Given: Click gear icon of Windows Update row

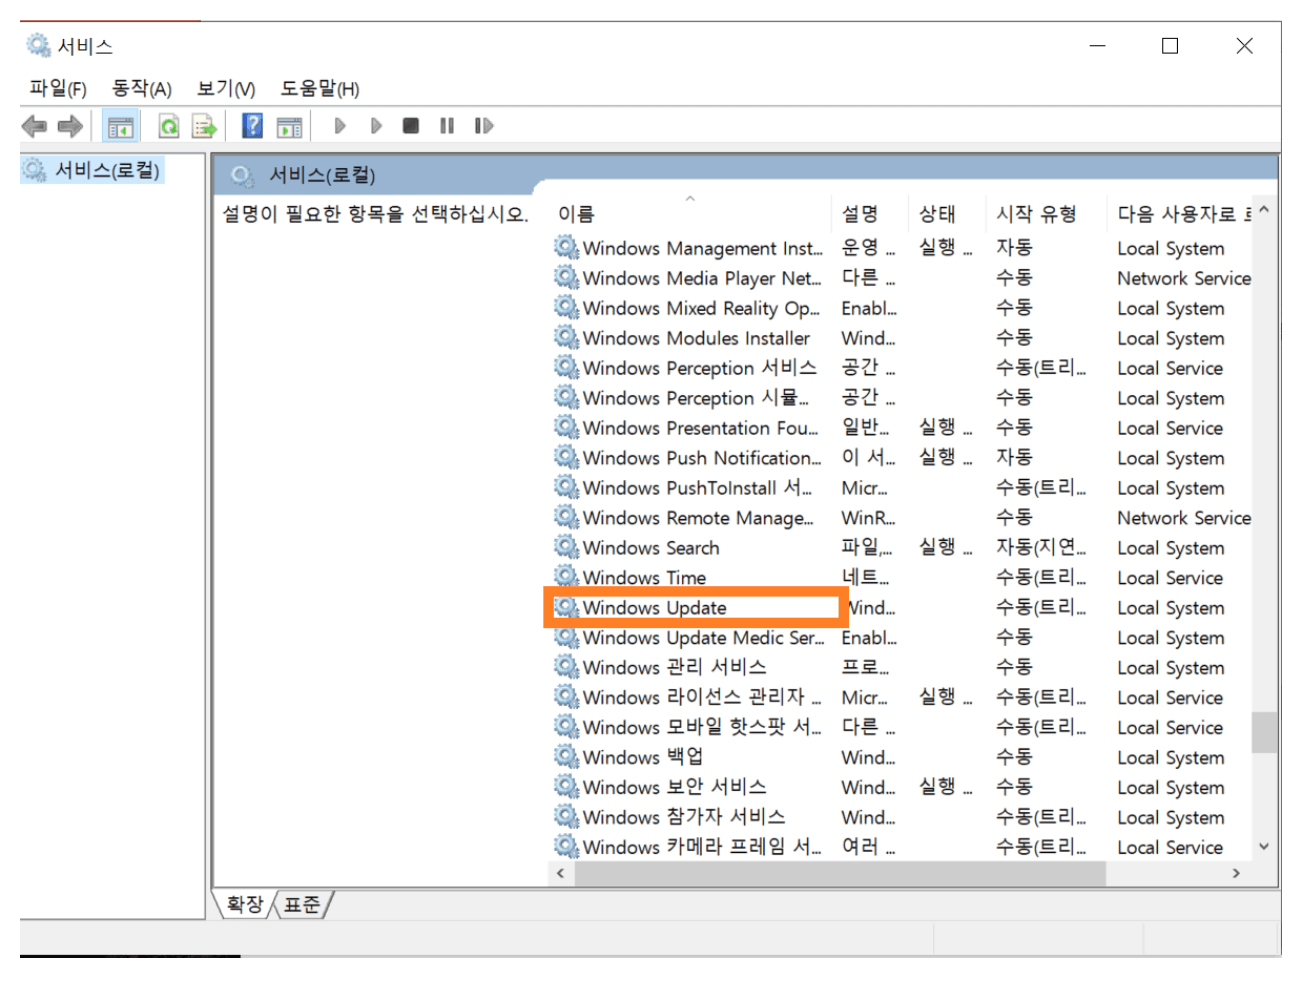Looking at the screenshot, I should pyautogui.click(x=567, y=607).
